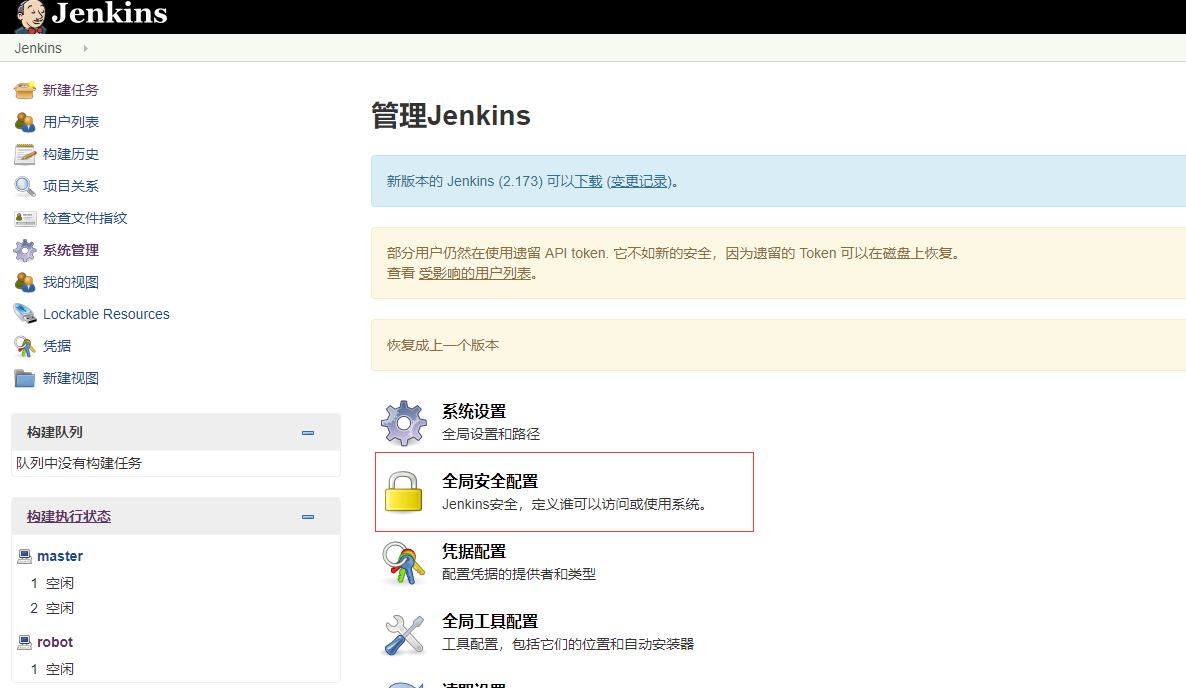Viewport: 1186px width, 688px height.
Task: Click the 全局安全配置 padlock icon
Action: [x=403, y=492]
